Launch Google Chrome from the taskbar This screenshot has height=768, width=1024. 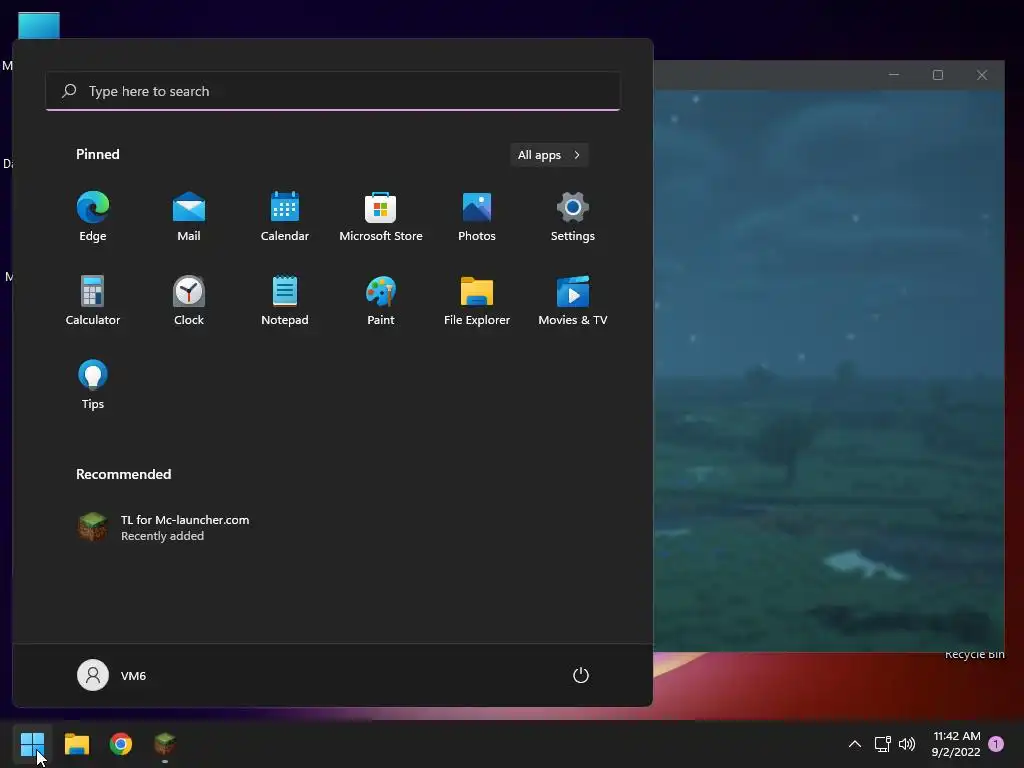point(121,744)
